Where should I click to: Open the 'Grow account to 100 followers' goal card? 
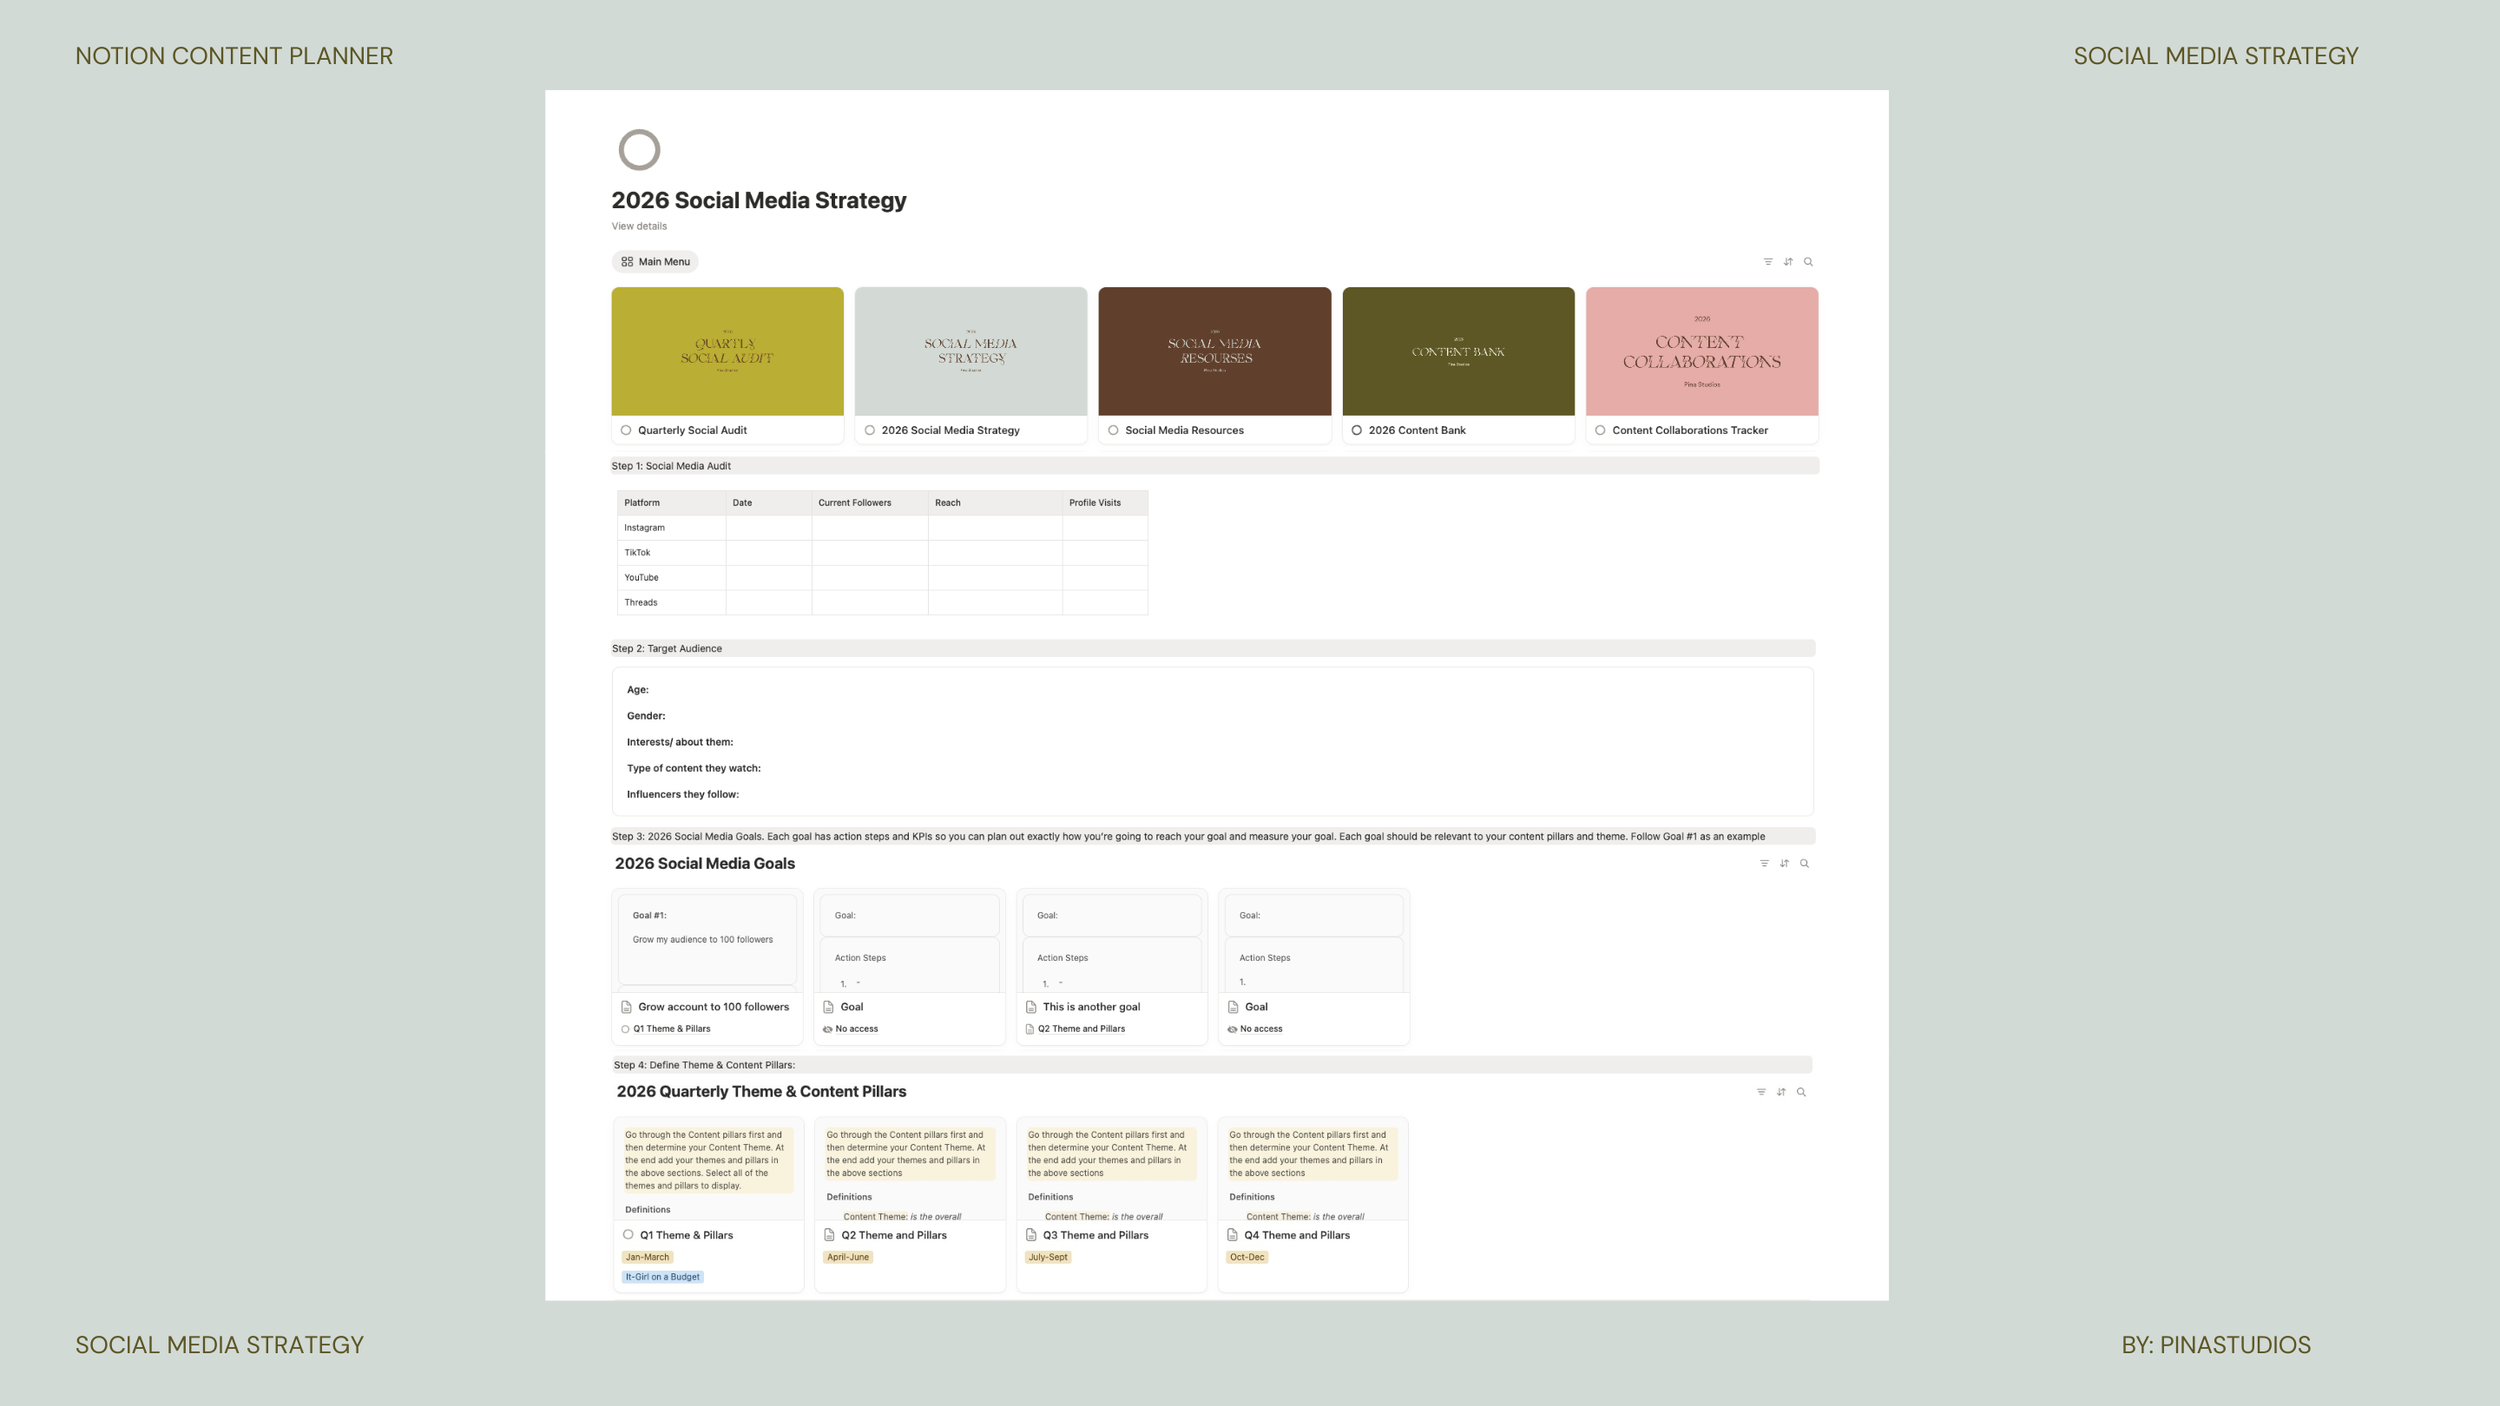[x=712, y=1006]
